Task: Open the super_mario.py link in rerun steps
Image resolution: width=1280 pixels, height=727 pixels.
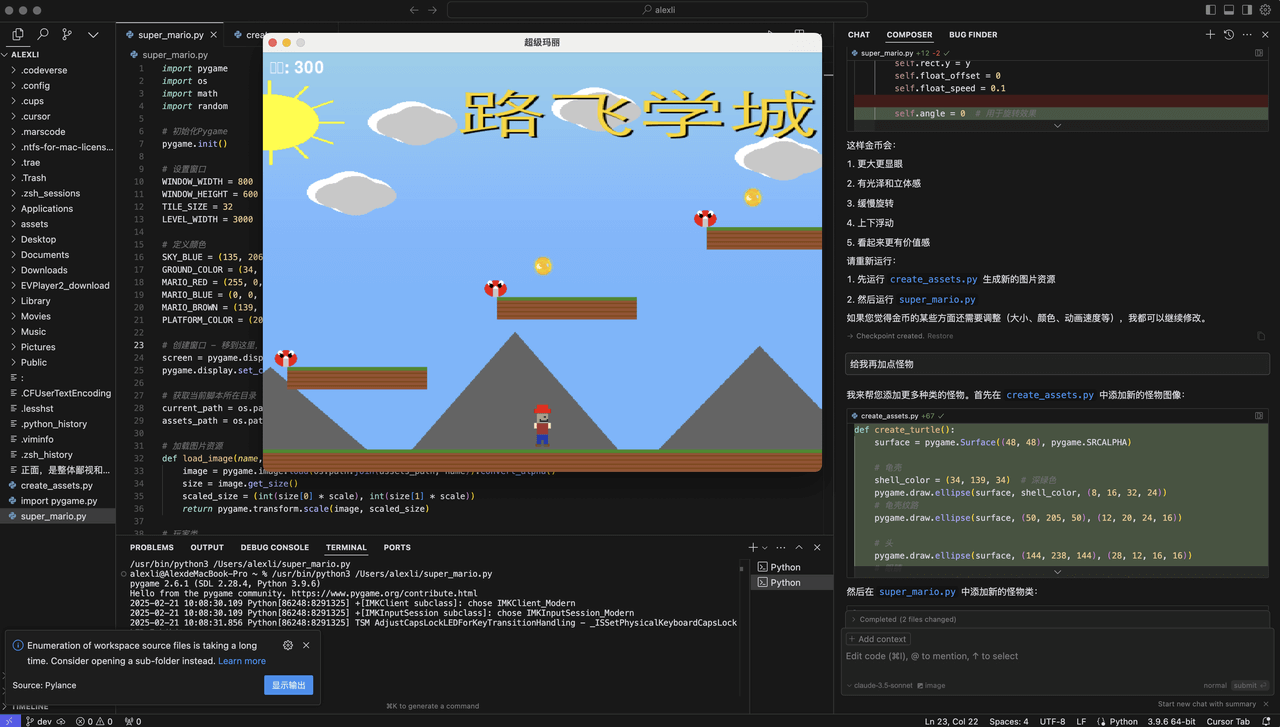Action: [937, 299]
